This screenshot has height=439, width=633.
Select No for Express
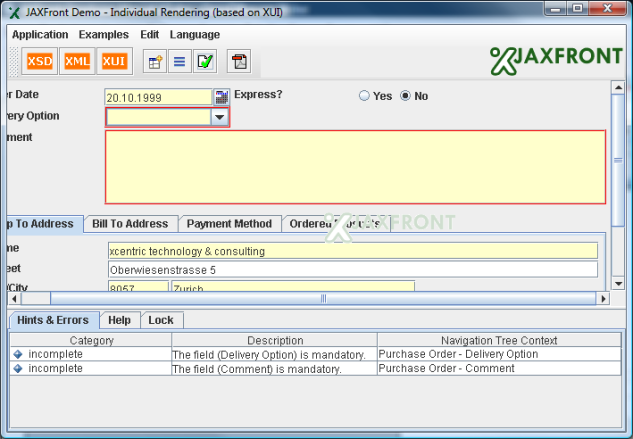[406, 97]
